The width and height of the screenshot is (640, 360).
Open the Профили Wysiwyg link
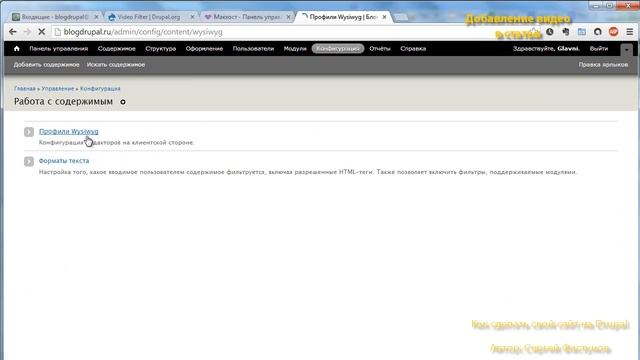(69, 131)
